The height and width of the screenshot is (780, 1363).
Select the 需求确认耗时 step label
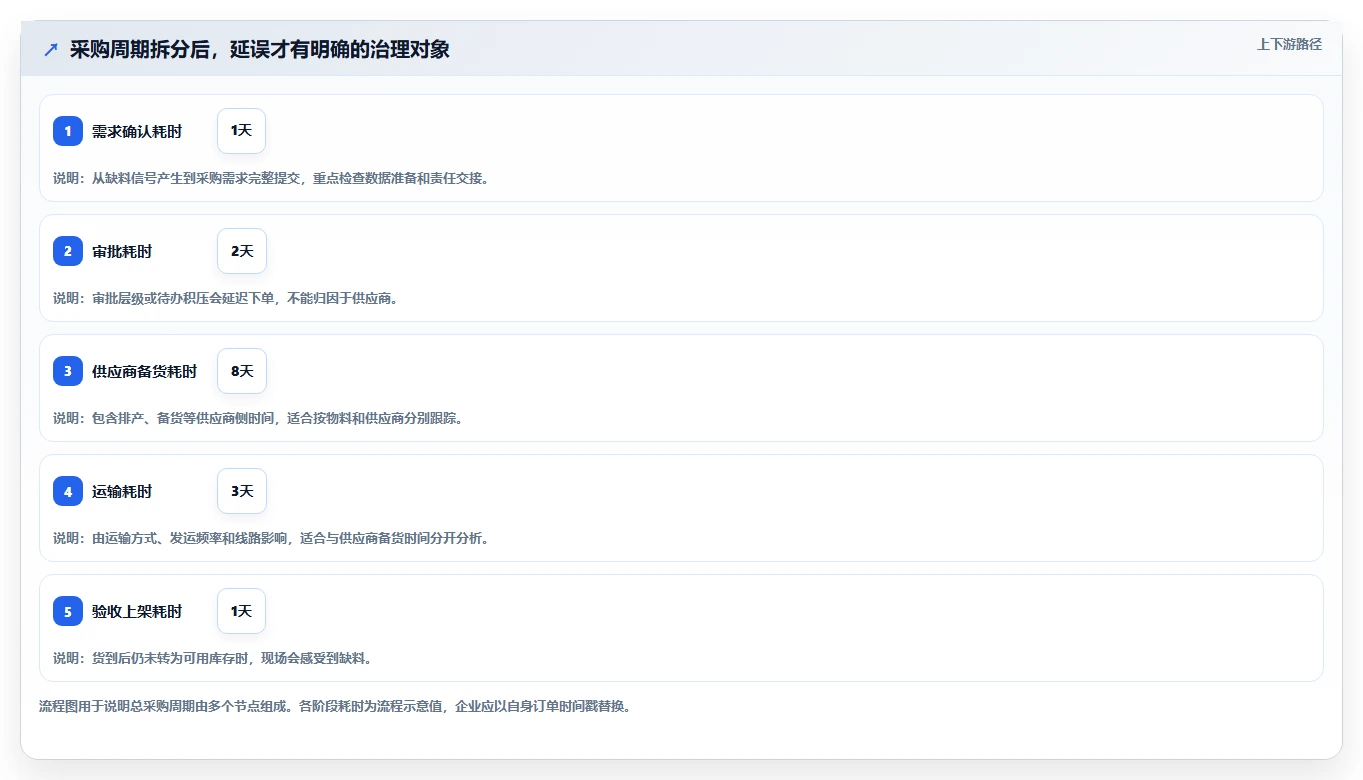137,131
